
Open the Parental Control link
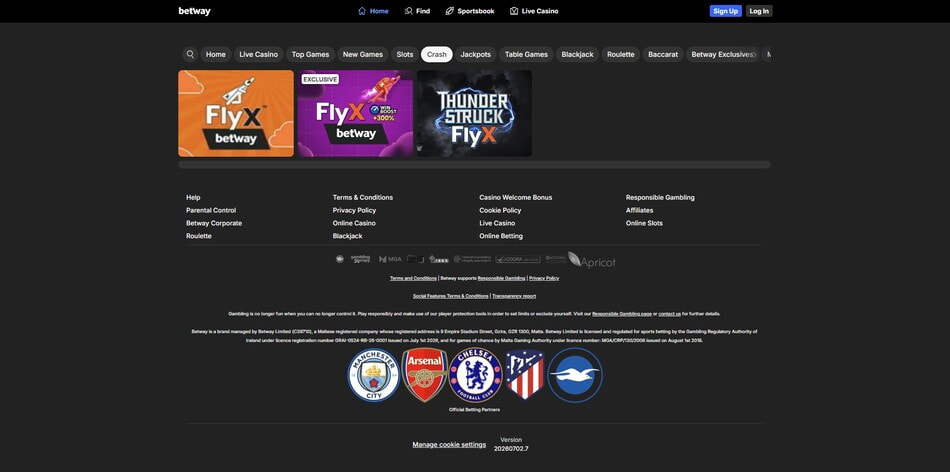tap(211, 210)
